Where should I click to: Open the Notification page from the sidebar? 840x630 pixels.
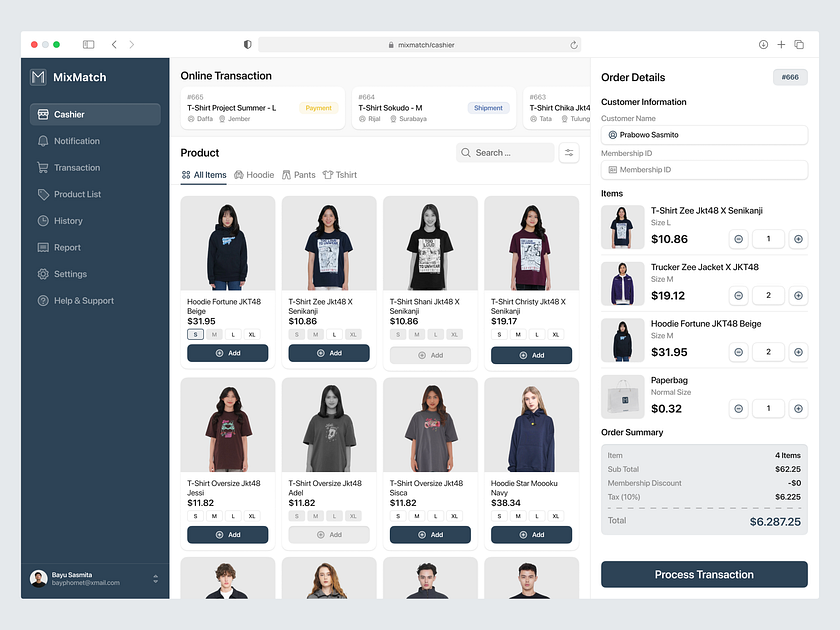point(95,141)
